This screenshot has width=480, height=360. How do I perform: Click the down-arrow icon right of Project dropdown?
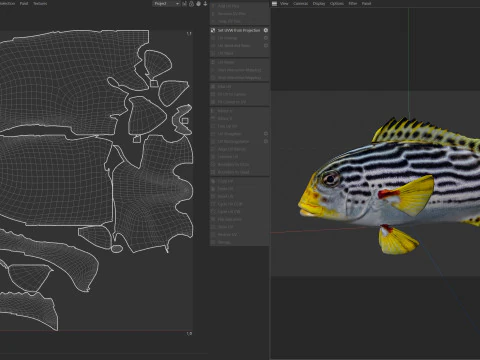coord(205,4)
